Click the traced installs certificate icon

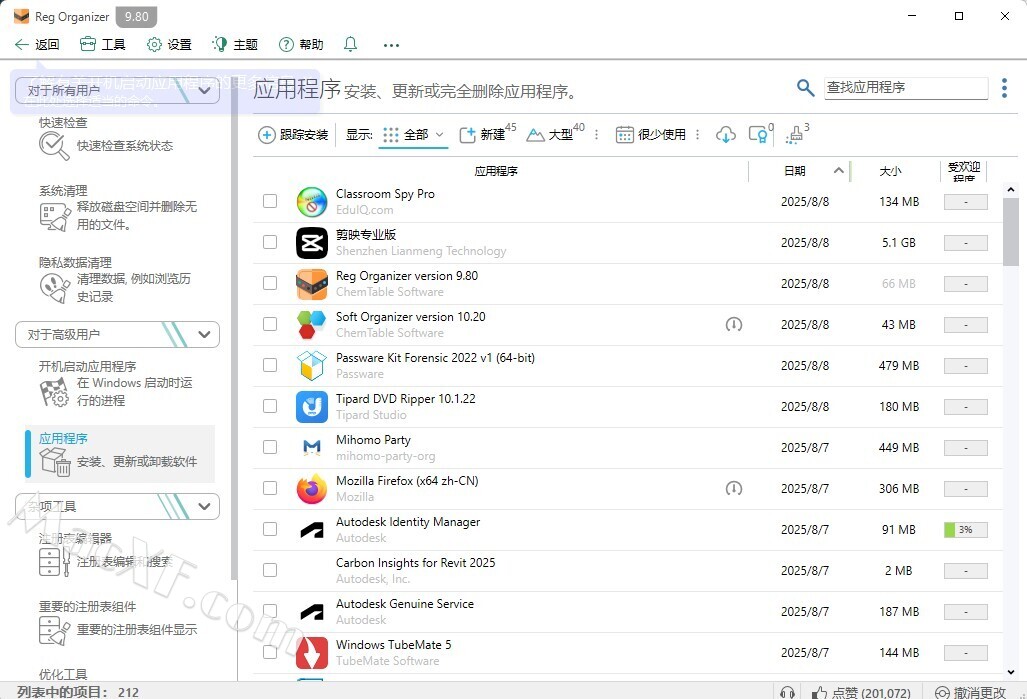click(760, 134)
